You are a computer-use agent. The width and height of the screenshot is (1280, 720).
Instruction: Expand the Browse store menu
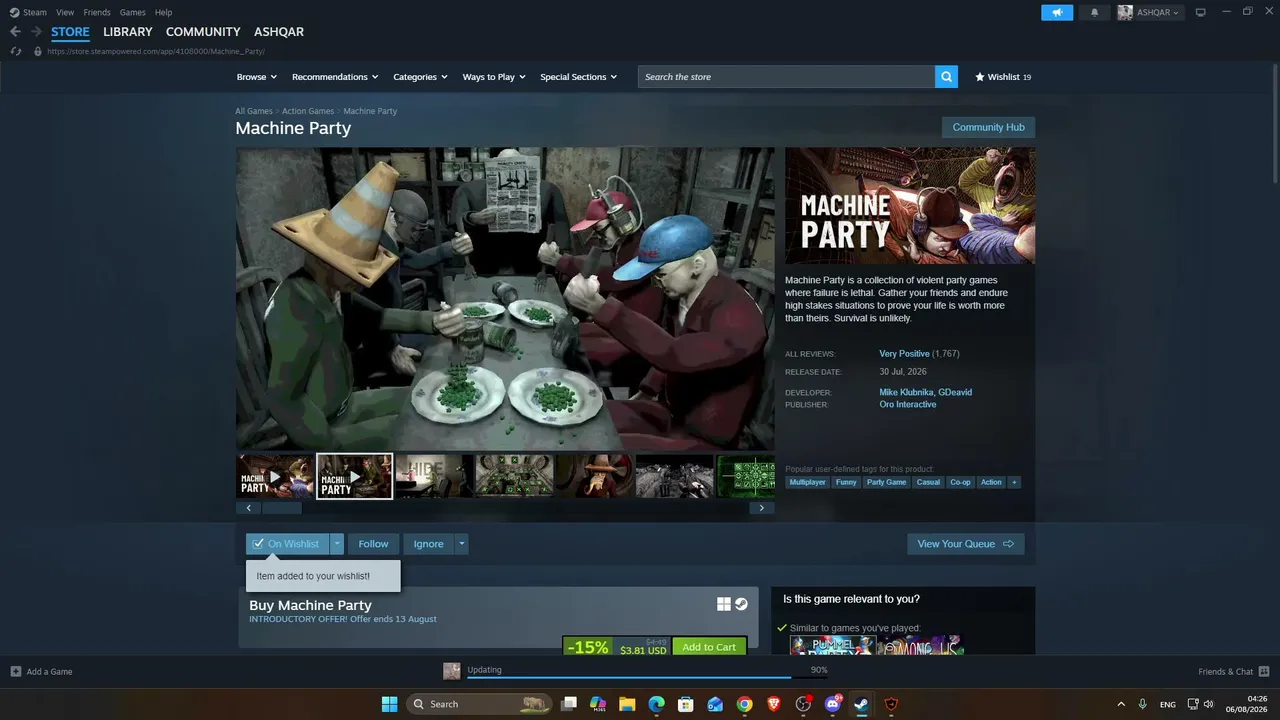[256, 77]
